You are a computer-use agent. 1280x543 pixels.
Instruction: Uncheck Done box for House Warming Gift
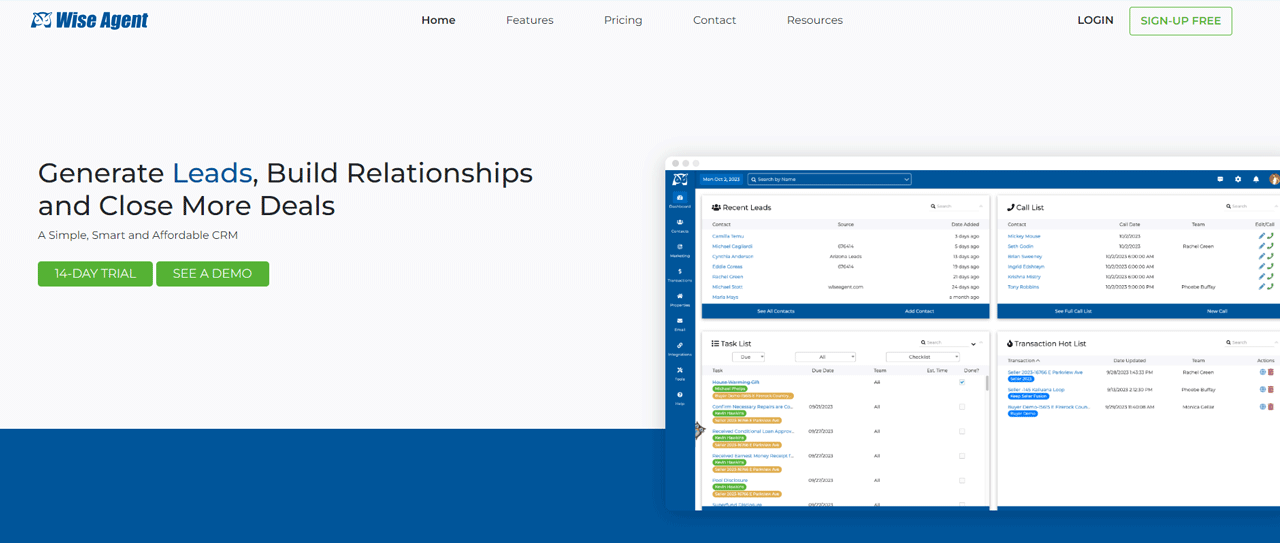coord(962,382)
